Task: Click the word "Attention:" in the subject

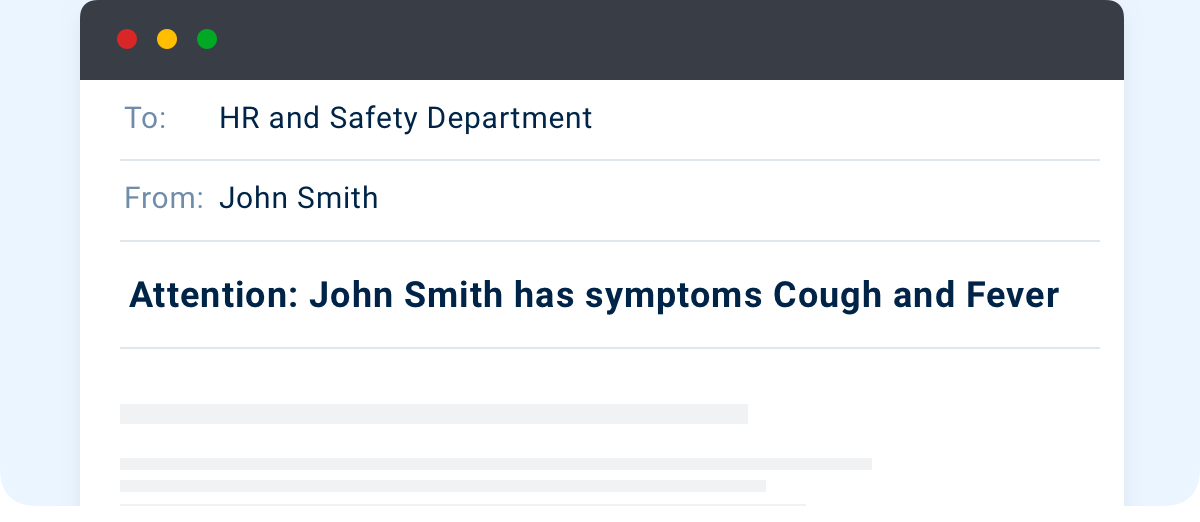Action: (x=213, y=296)
